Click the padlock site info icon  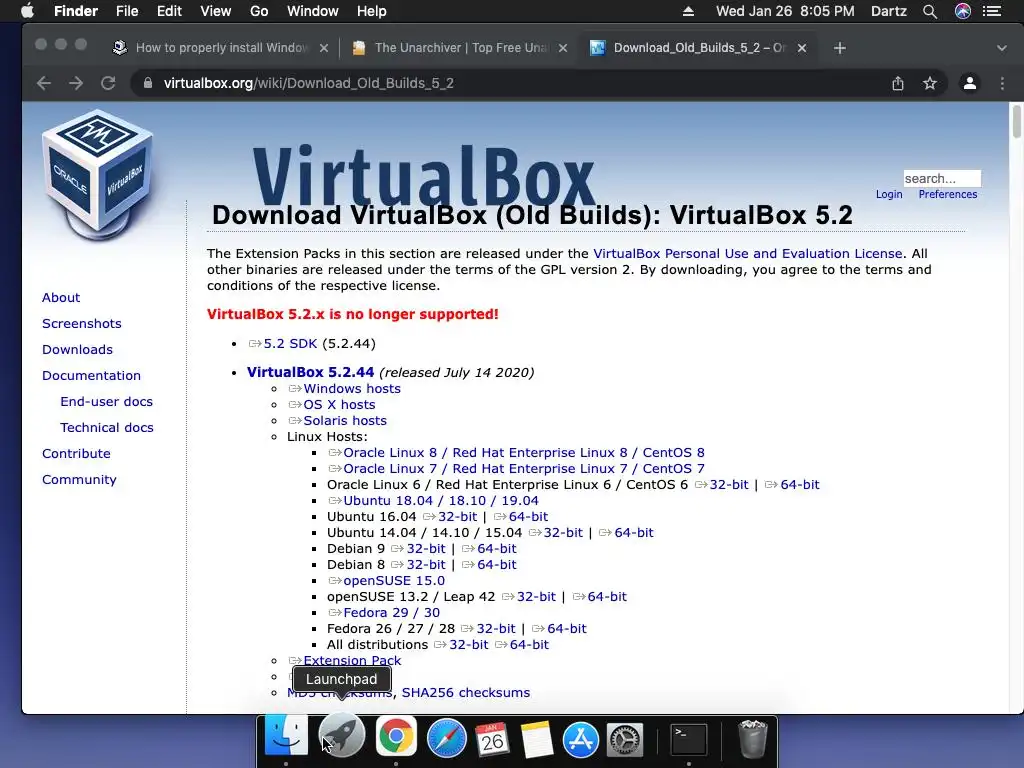(x=148, y=83)
